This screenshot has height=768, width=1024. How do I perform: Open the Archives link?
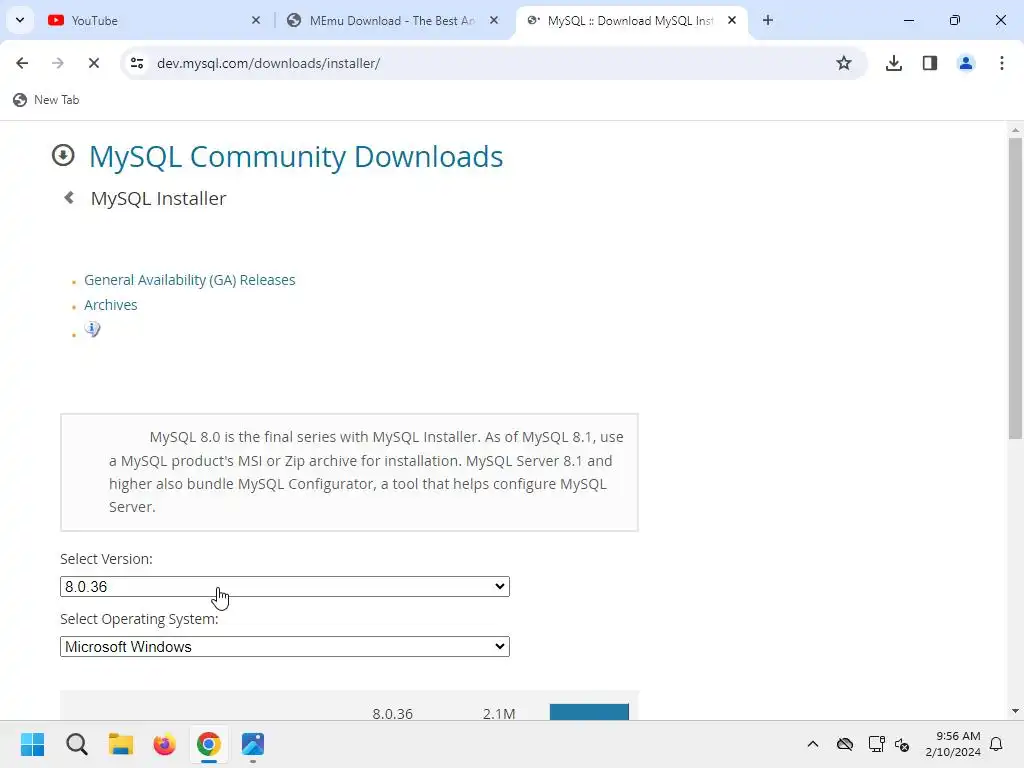[110, 305]
